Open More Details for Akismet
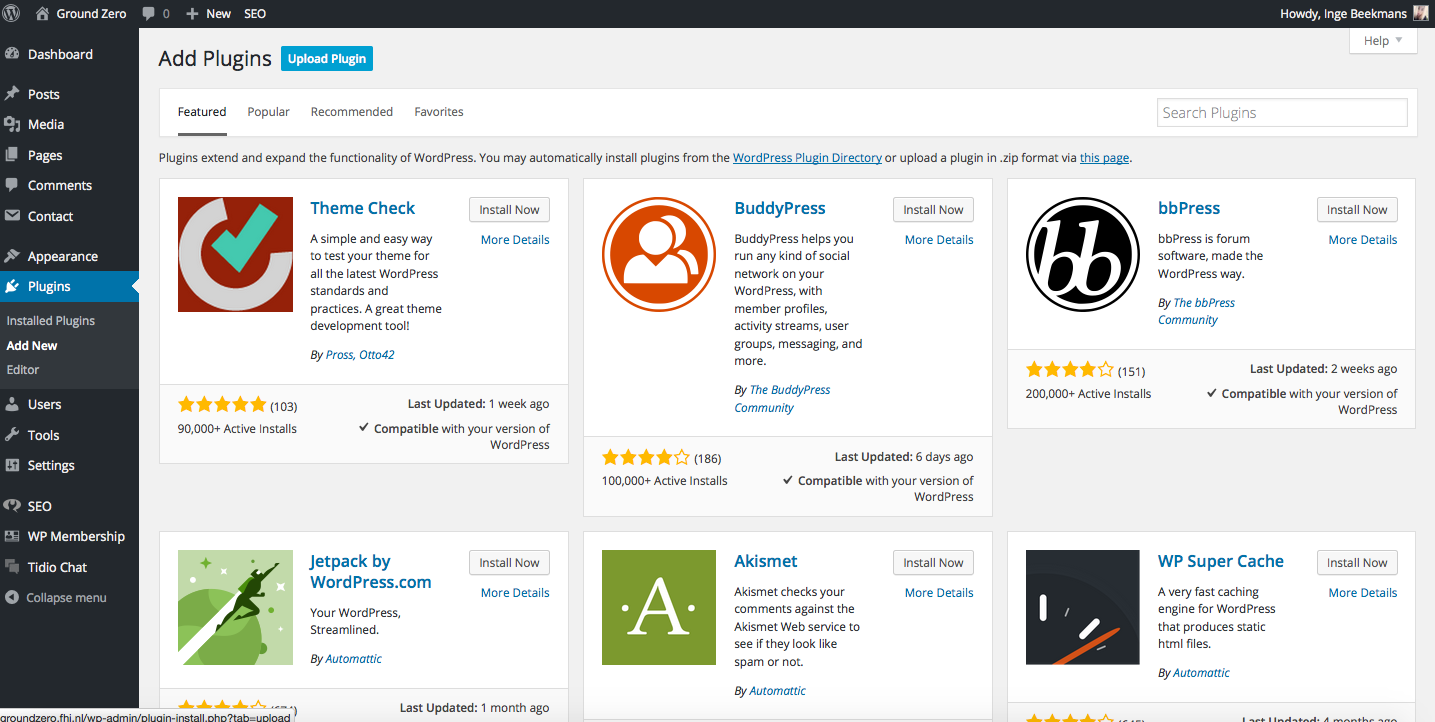Screen dimensions: 1435x722 (939, 593)
